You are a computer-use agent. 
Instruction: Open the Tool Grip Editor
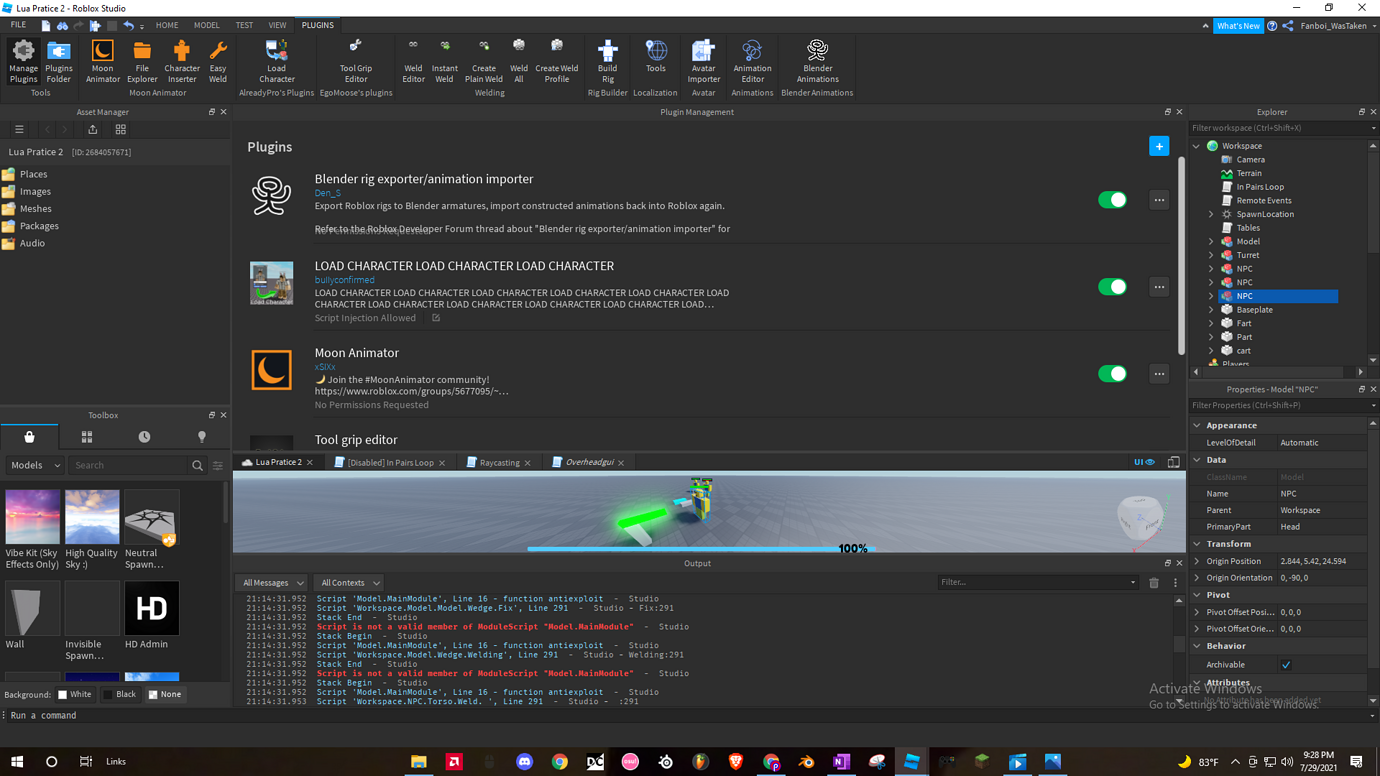tap(356, 61)
